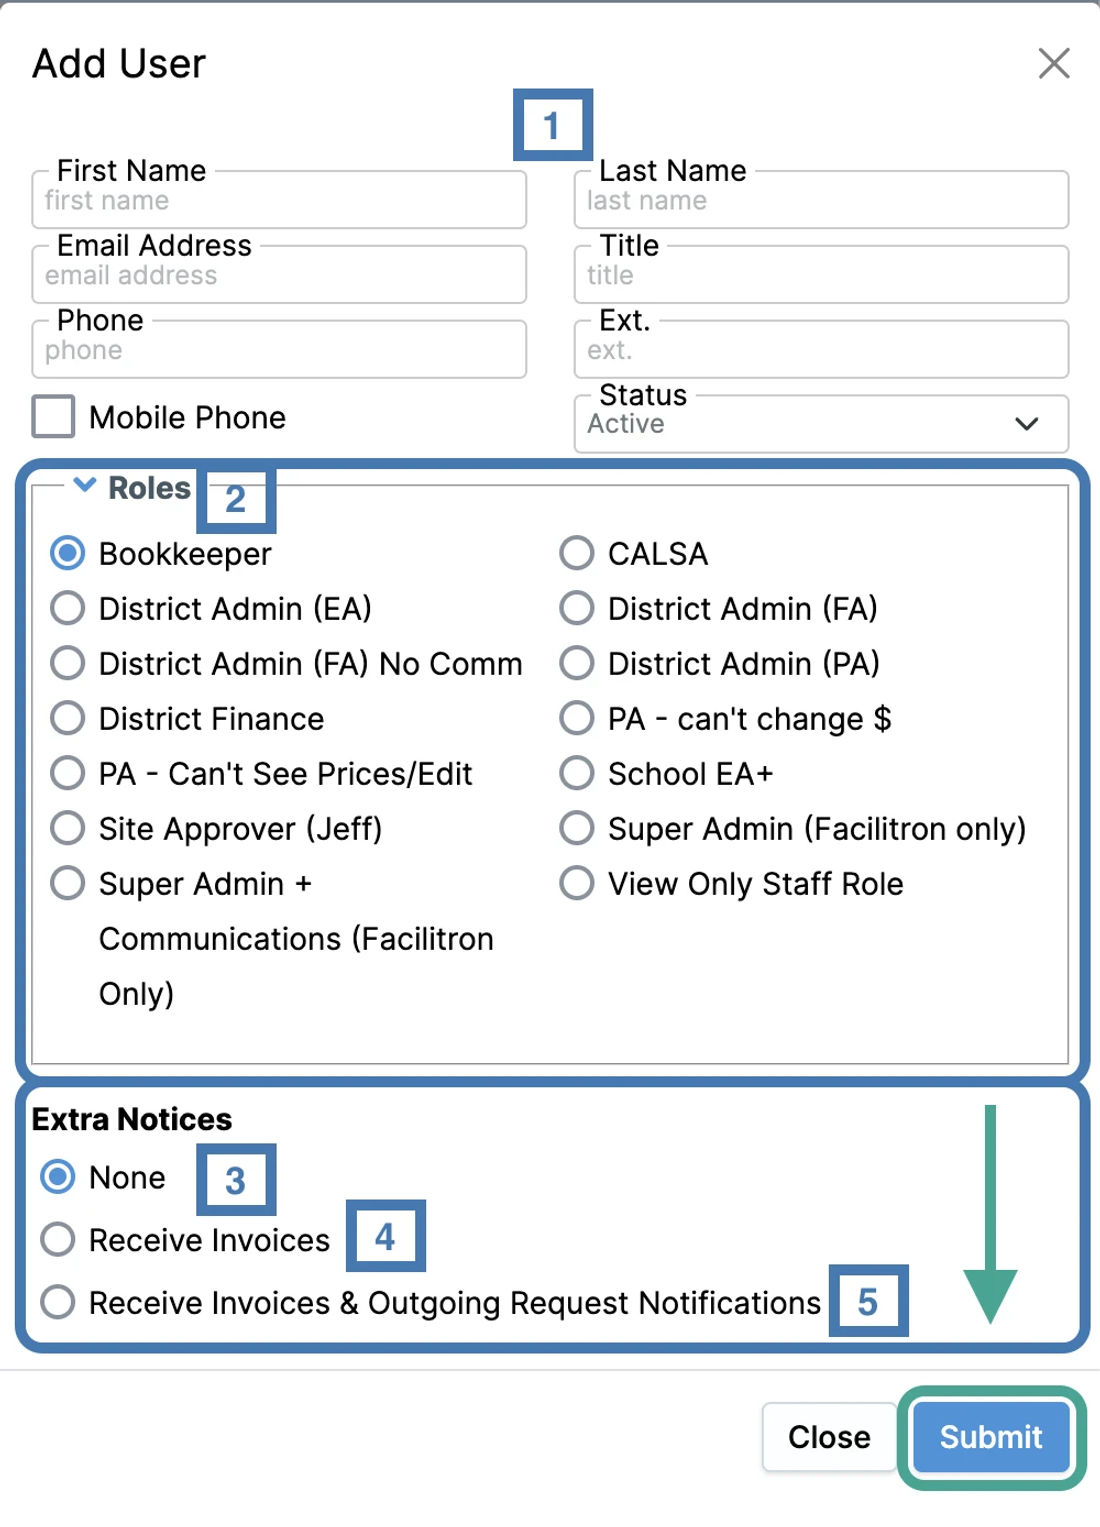Open the Status dropdown
The width and height of the screenshot is (1100, 1527).
click(x=821, y=424)
